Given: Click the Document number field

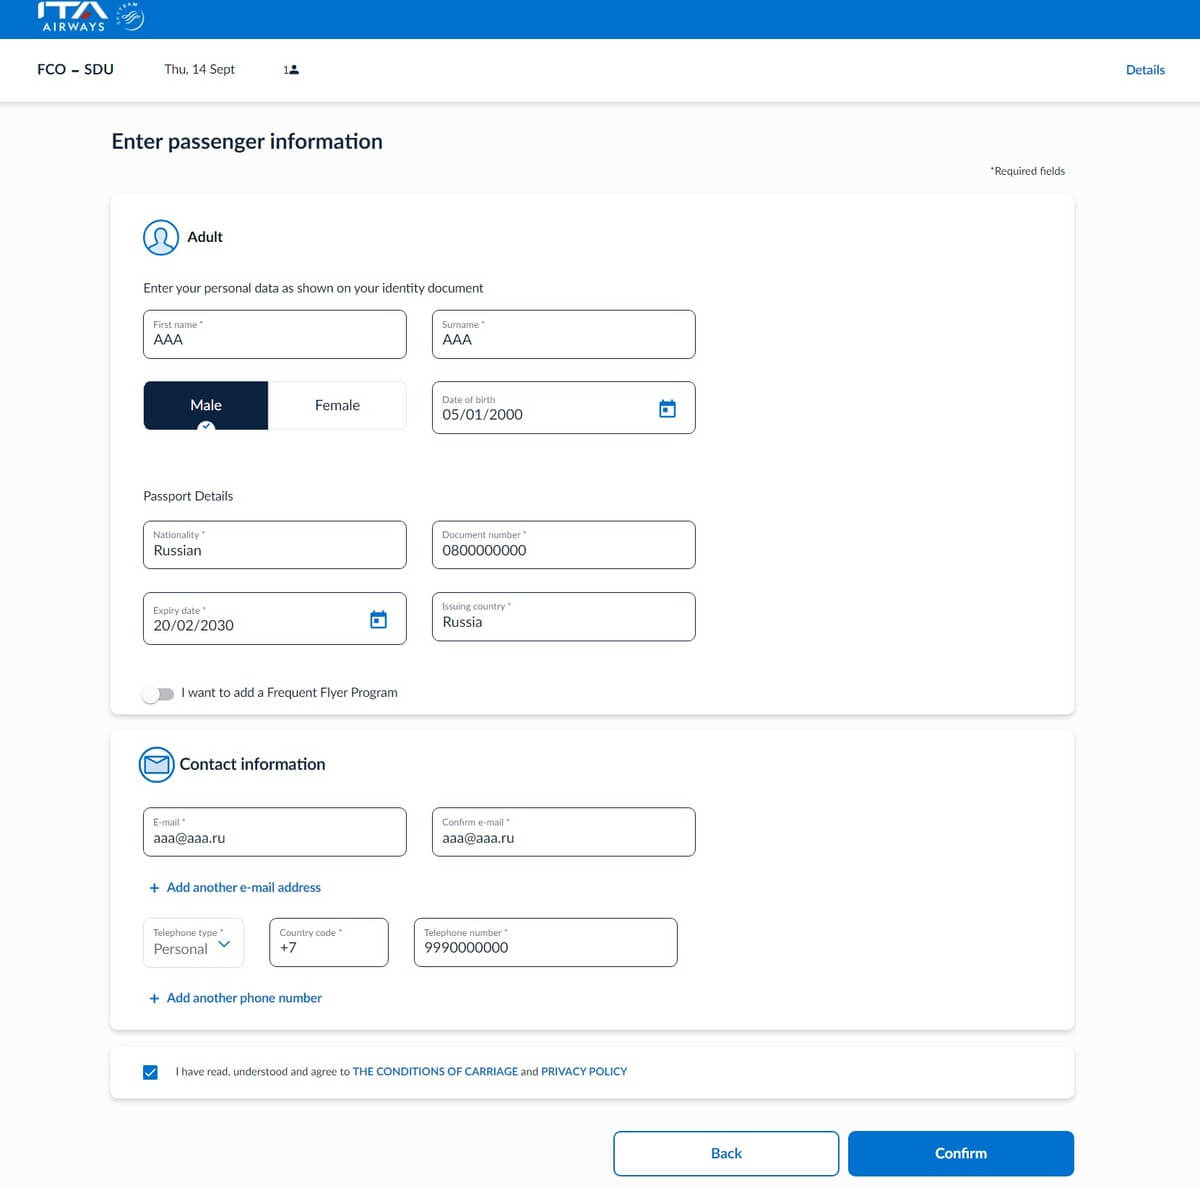Looking at the screenshot, I should point(564,544).
